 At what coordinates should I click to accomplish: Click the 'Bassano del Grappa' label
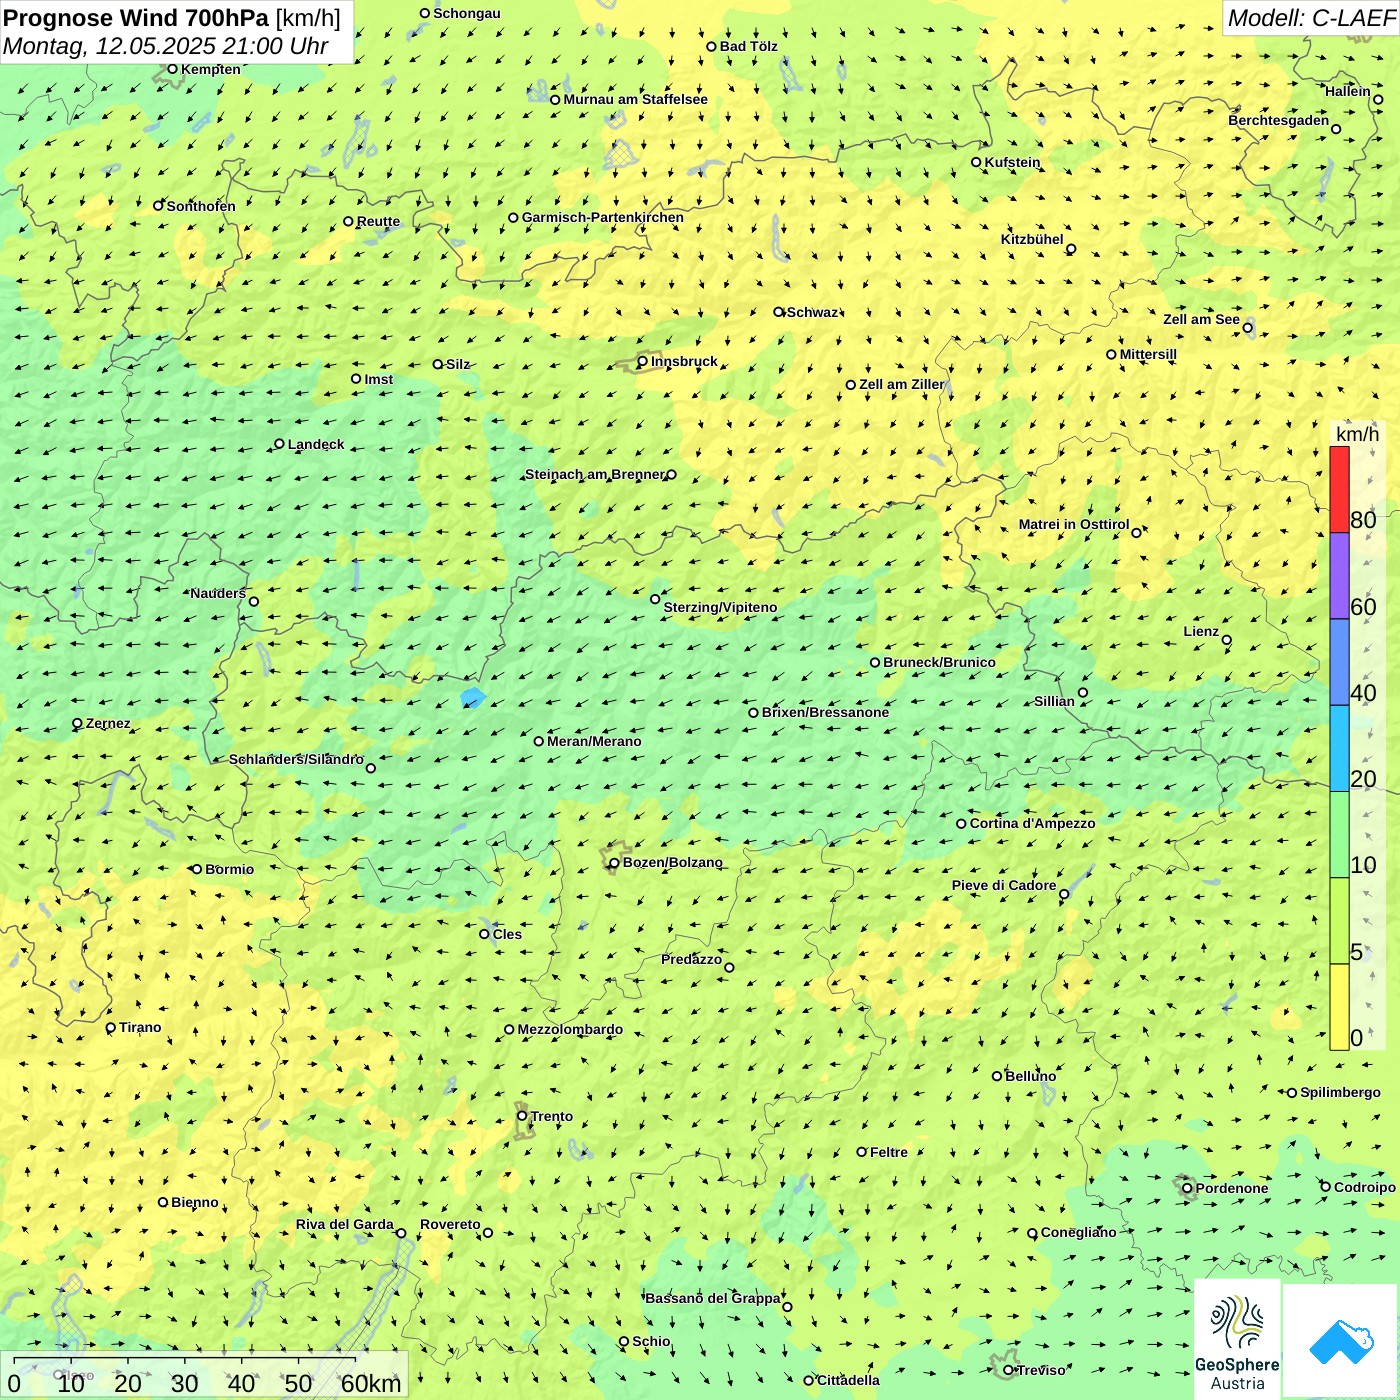coord(713,1298)
